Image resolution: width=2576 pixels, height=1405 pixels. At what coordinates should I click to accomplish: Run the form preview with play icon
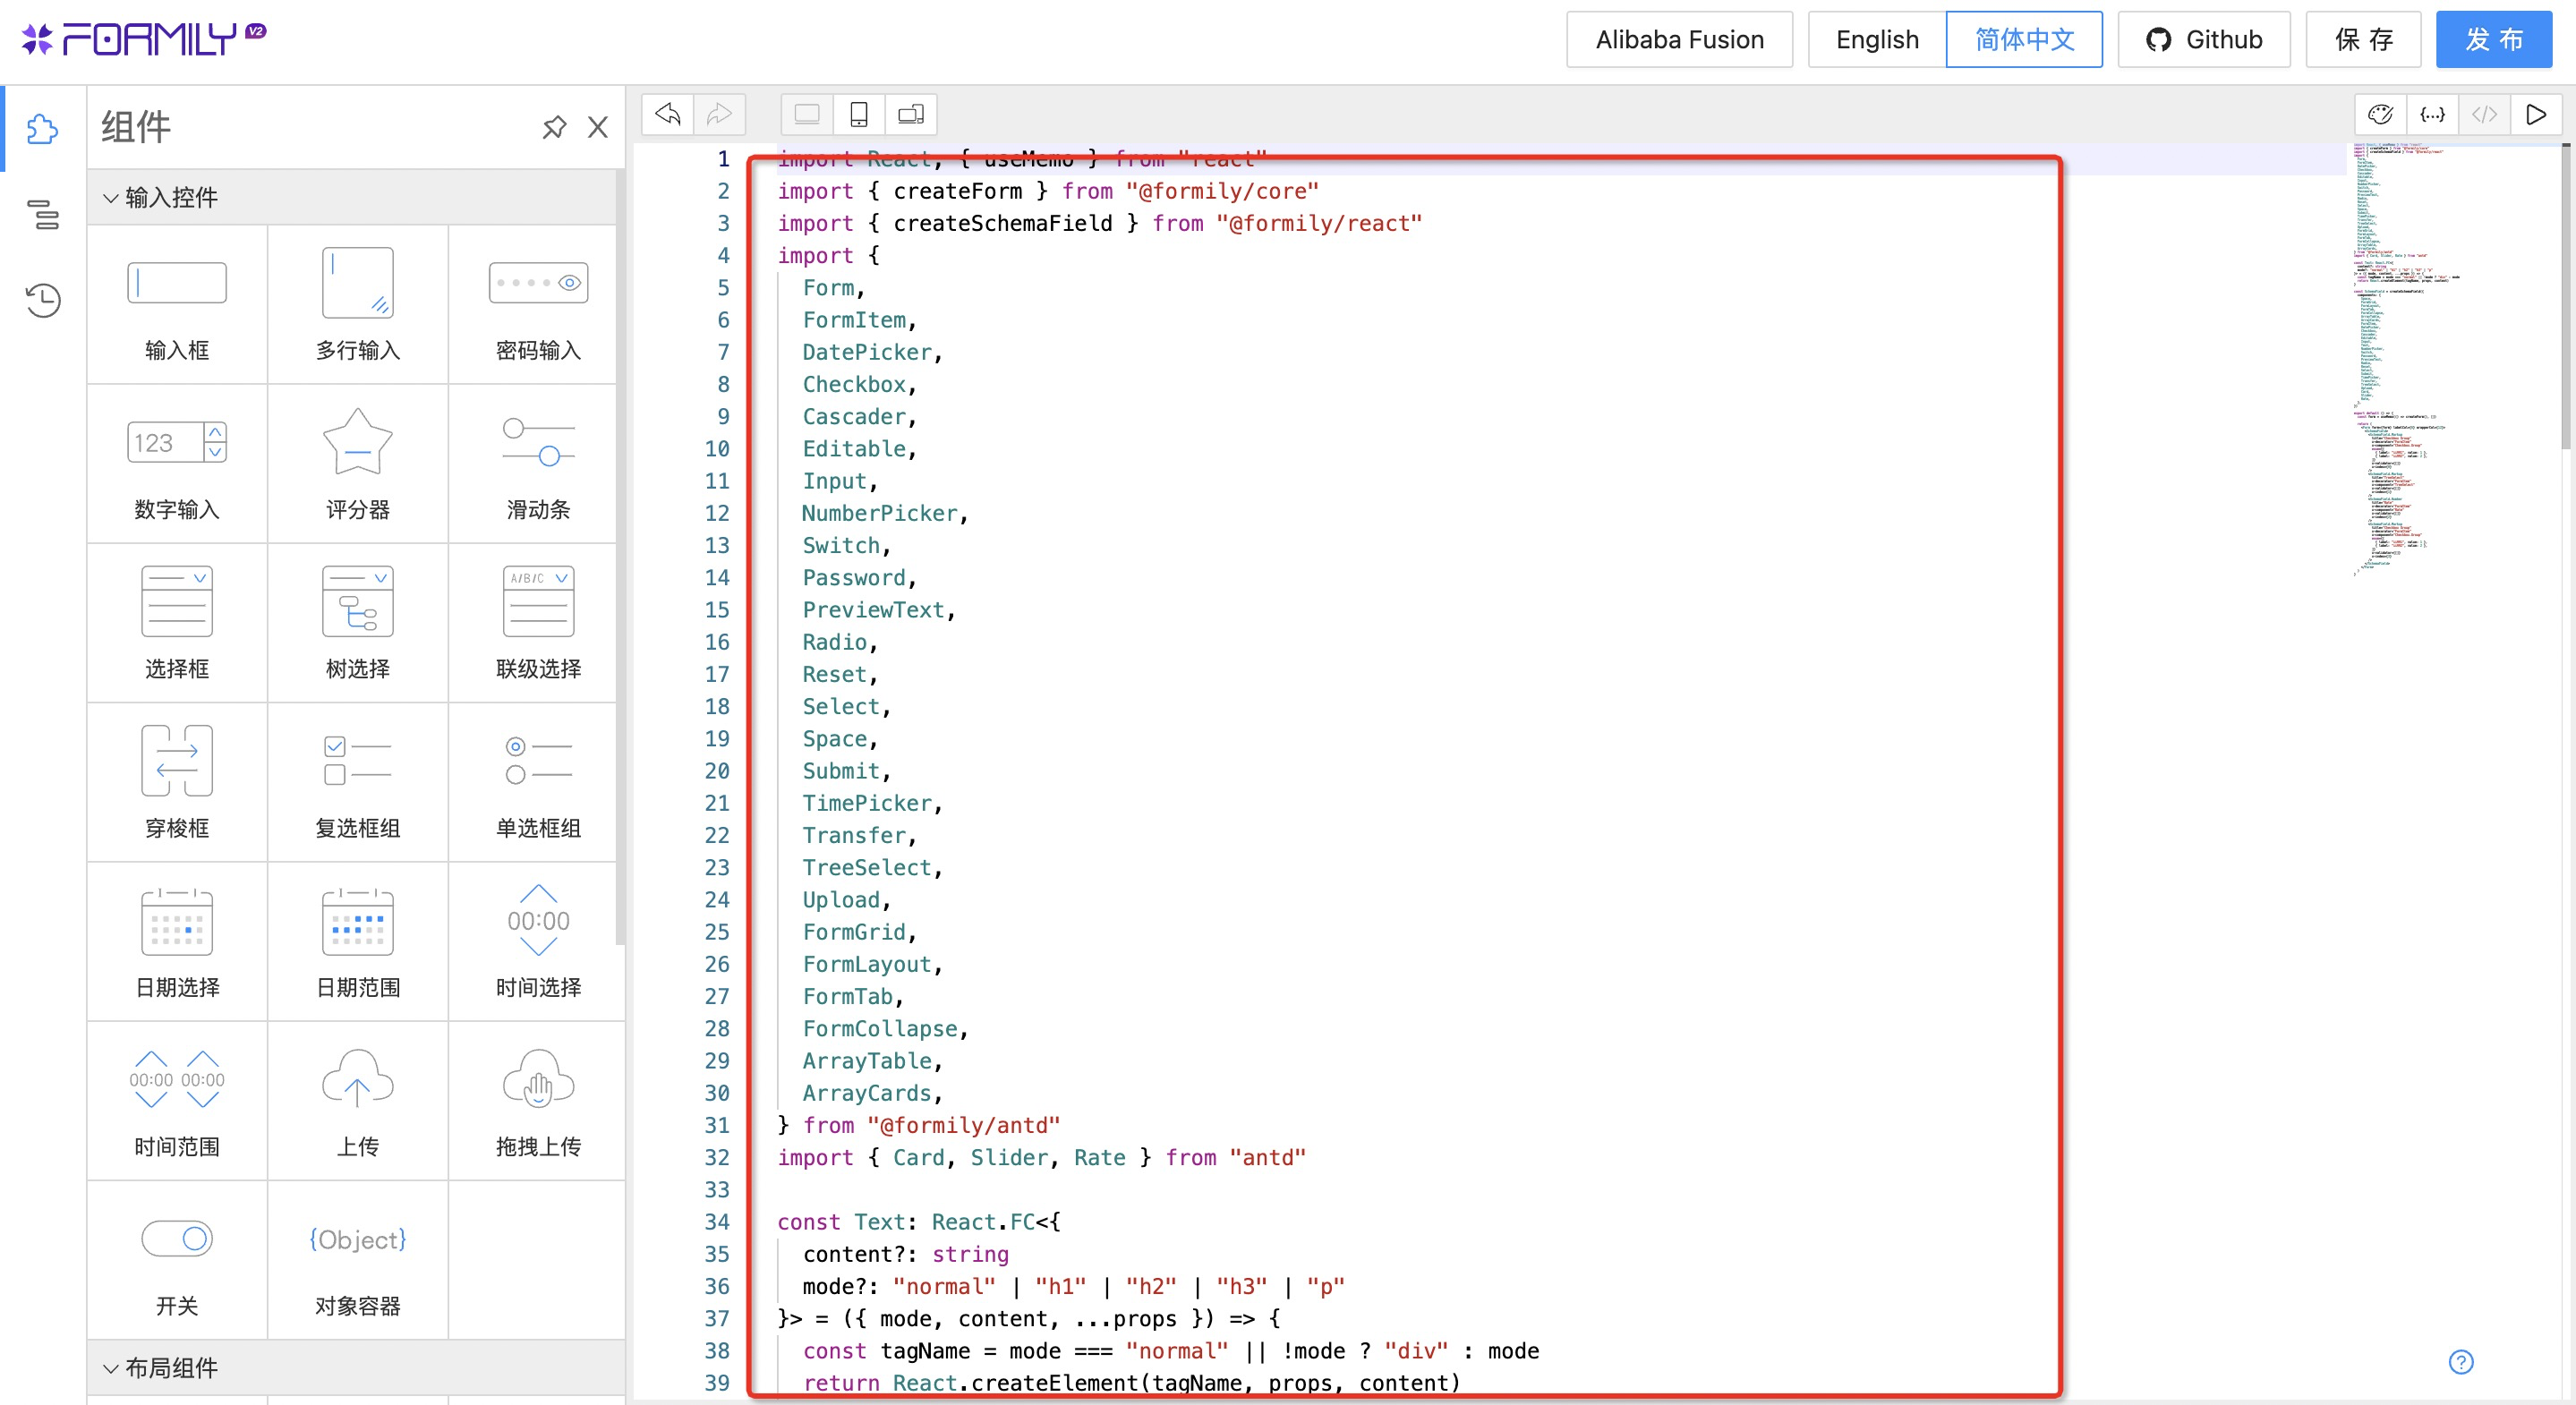pyautogui.click(x=2537, y=114)
